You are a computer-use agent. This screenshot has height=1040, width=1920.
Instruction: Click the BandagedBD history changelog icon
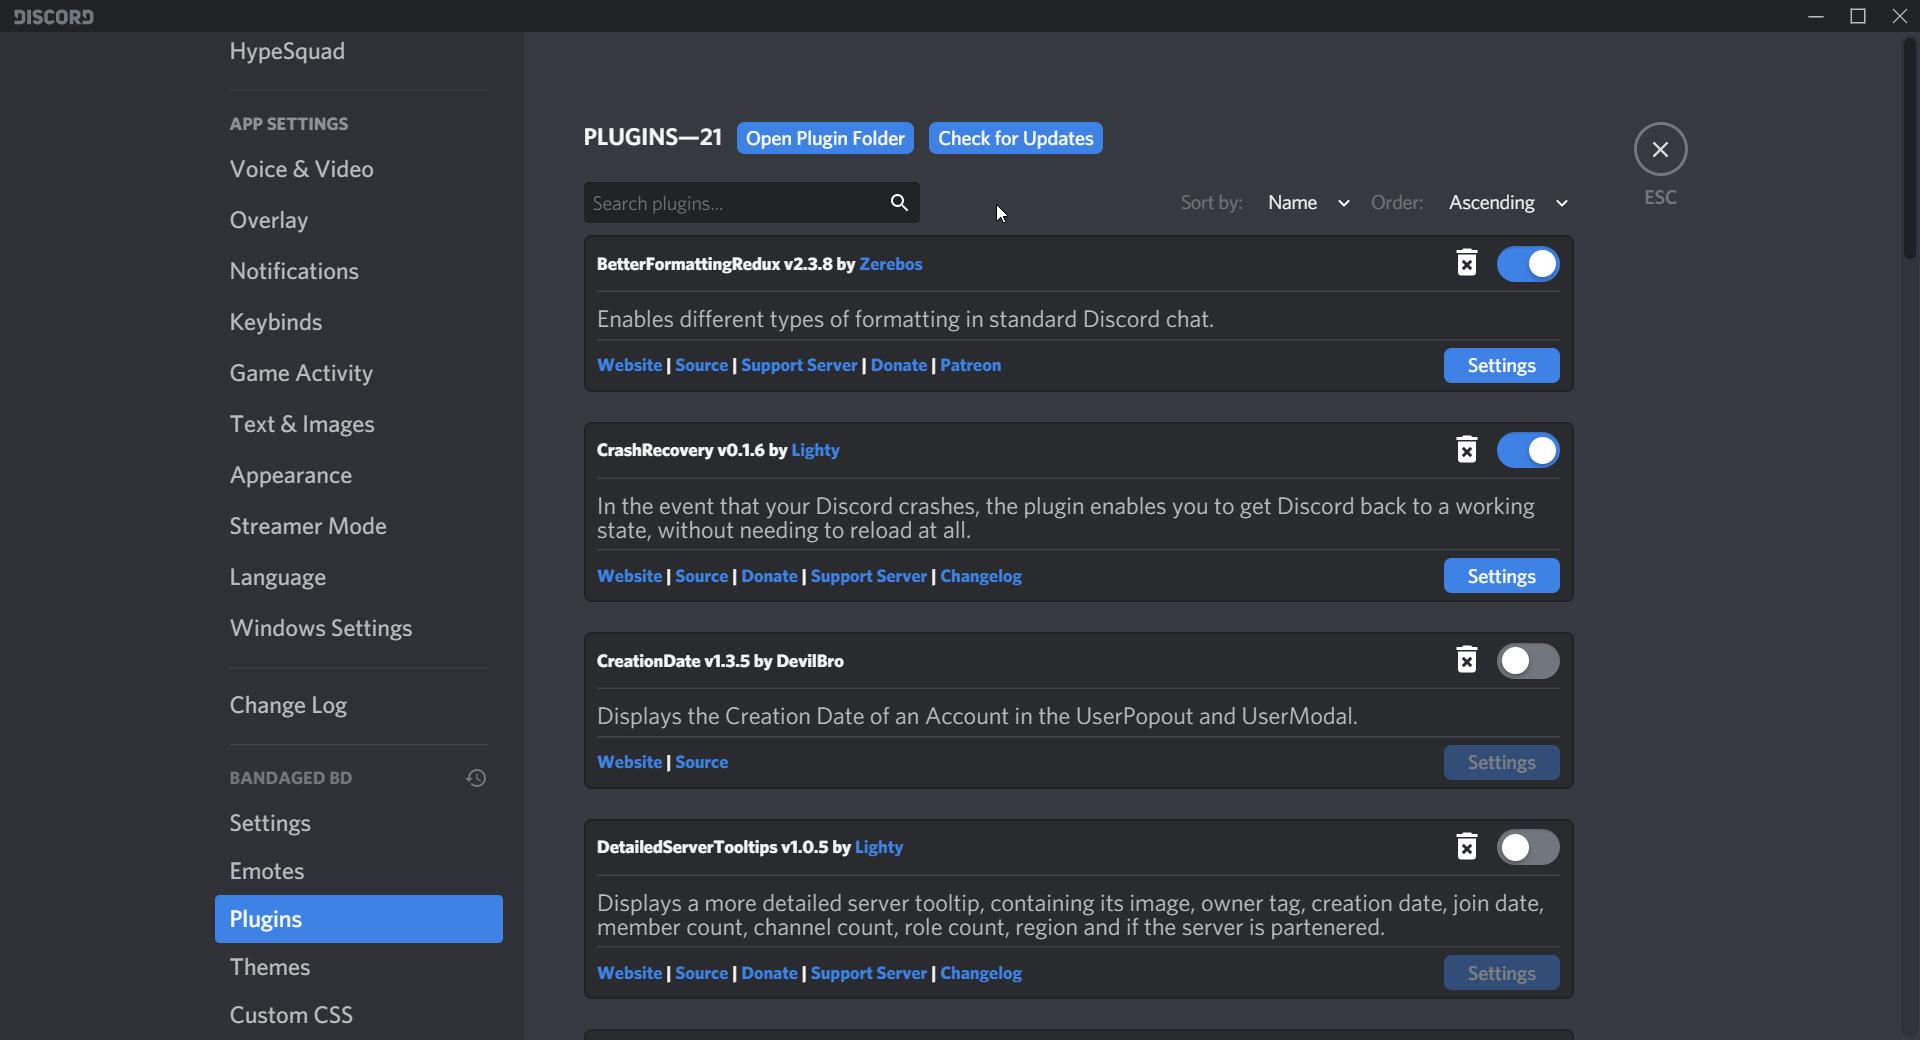[x=476, y=778]
